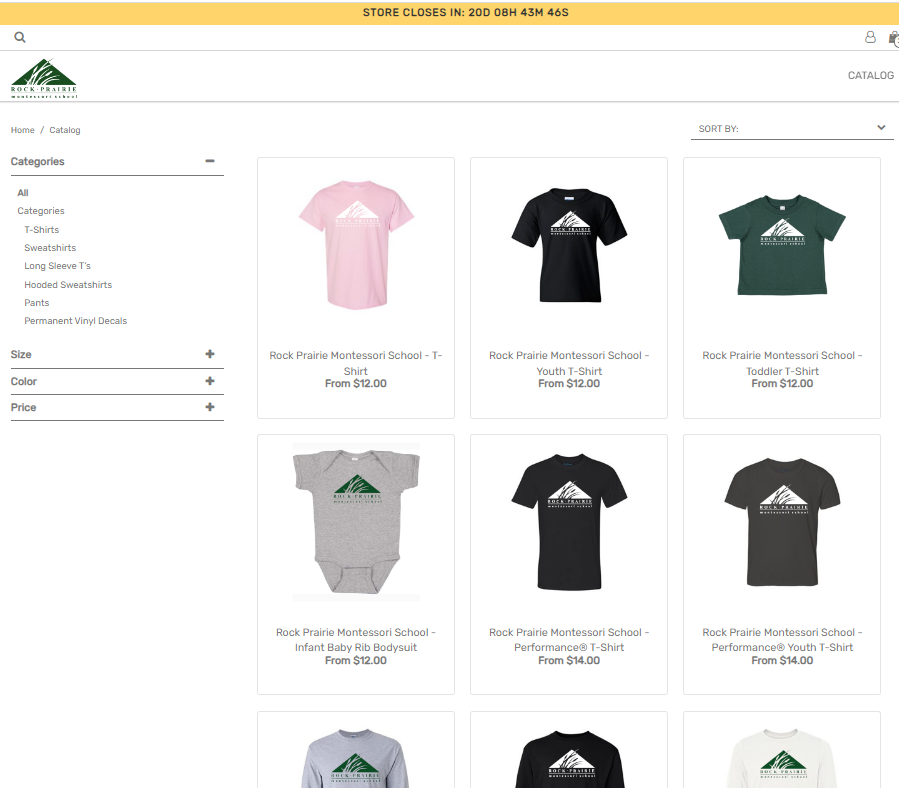Click the 'Toddler T-Shirt' product title
This screenshot has height=788, width=899.
tap(782, 363)
